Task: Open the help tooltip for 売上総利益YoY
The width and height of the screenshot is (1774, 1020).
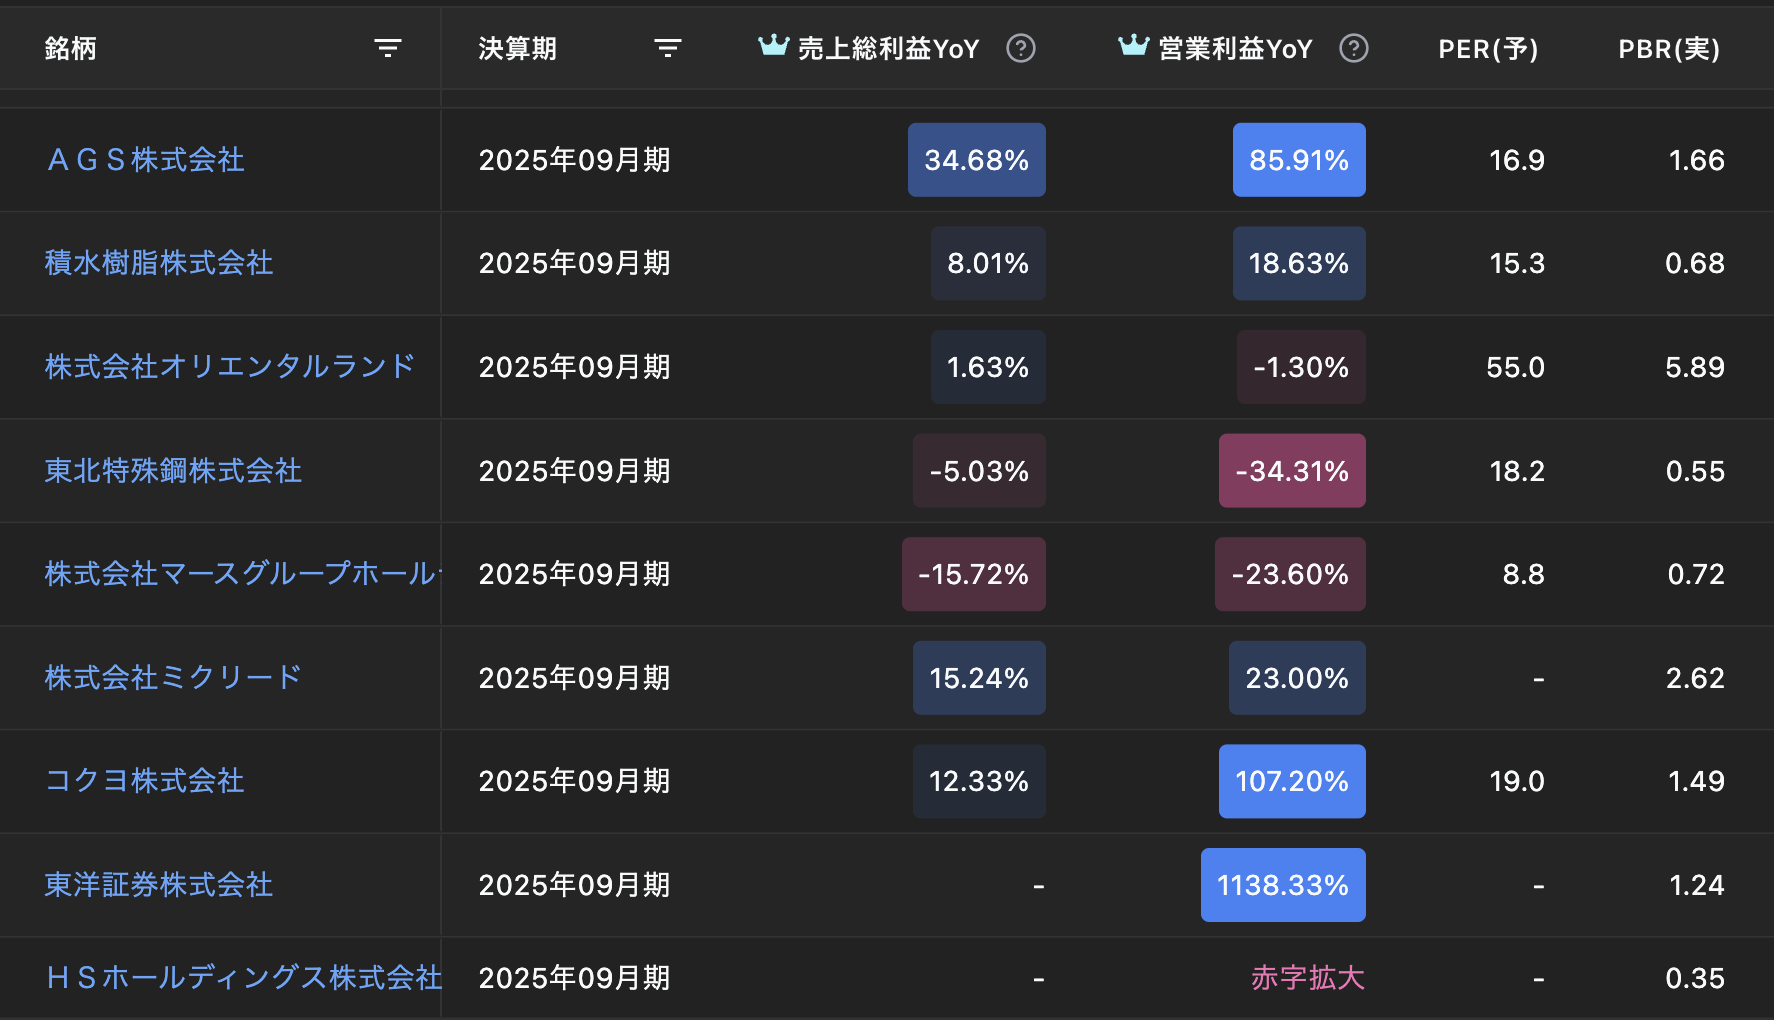Action: 1021,48
